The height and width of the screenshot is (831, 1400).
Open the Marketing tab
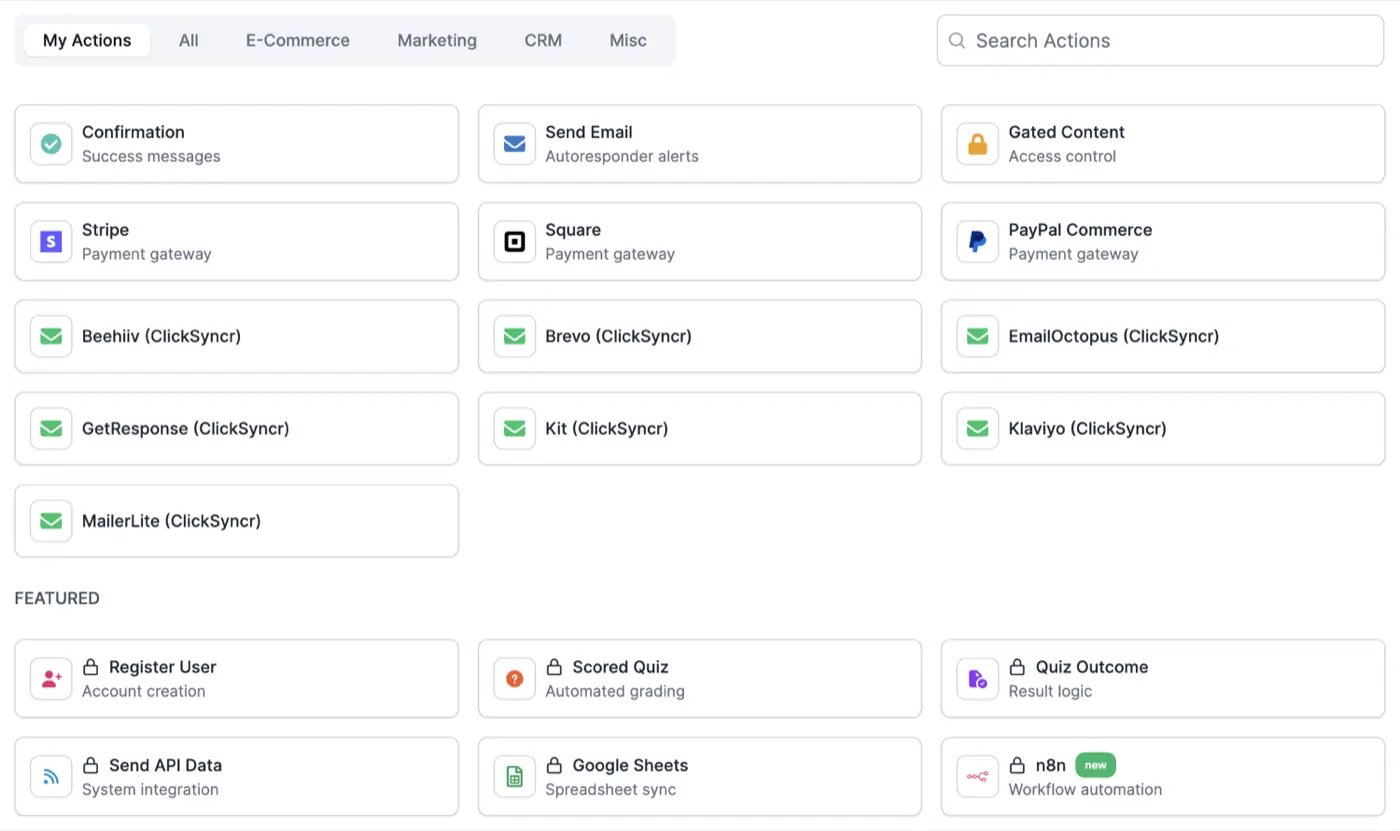point(437,41)
